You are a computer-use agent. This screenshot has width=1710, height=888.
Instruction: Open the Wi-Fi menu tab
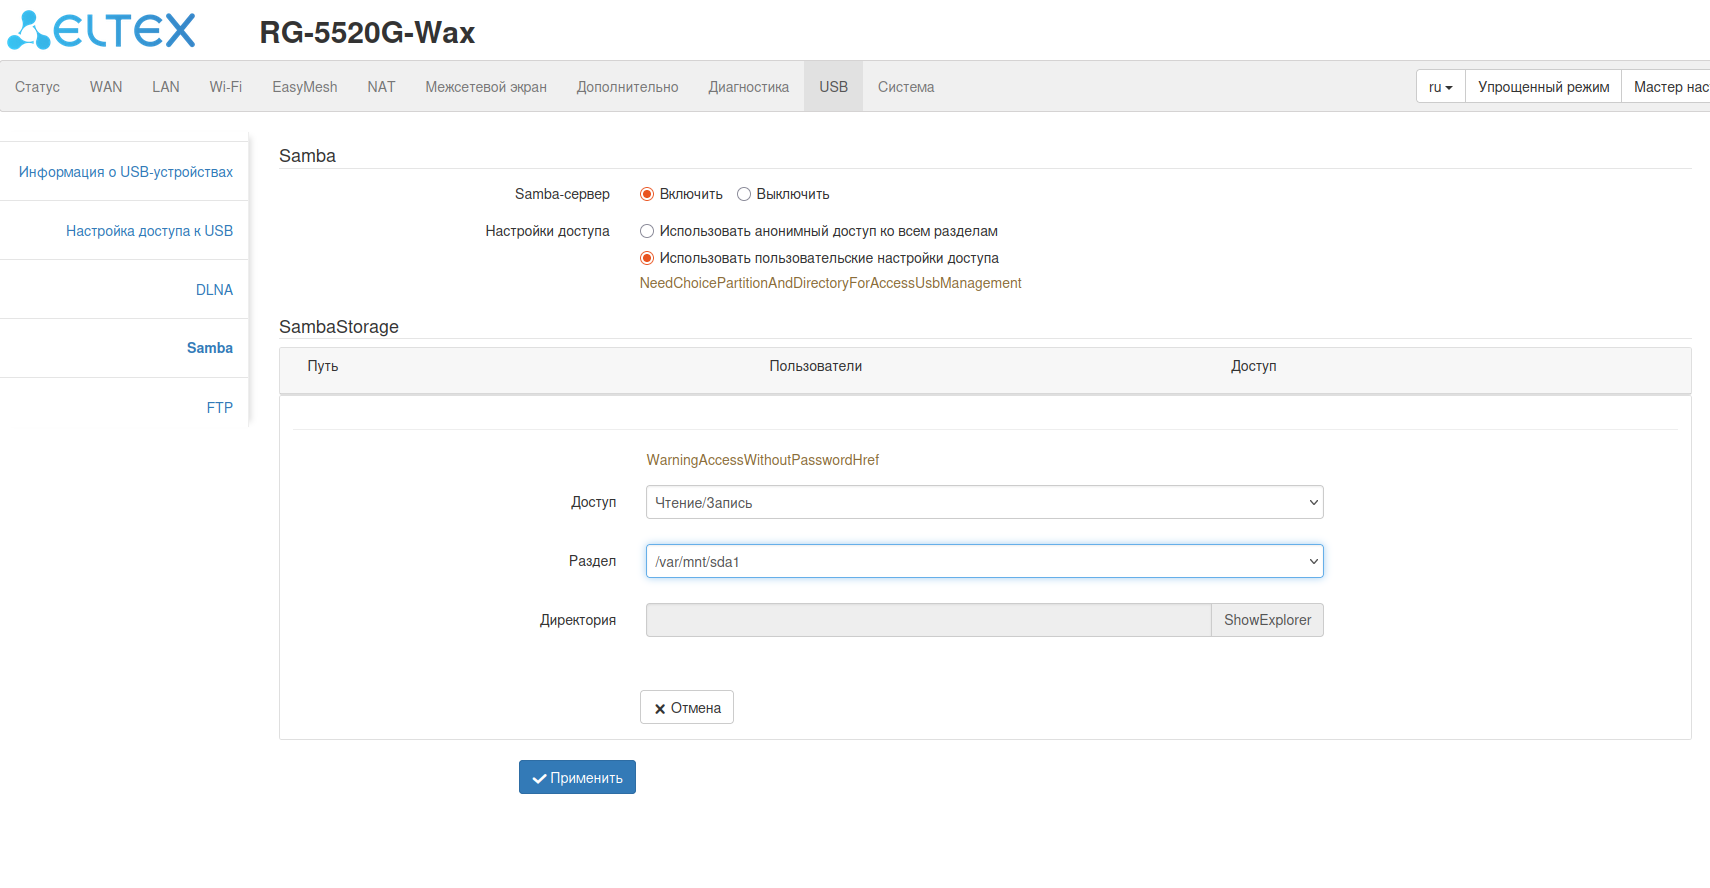[226, 87]
